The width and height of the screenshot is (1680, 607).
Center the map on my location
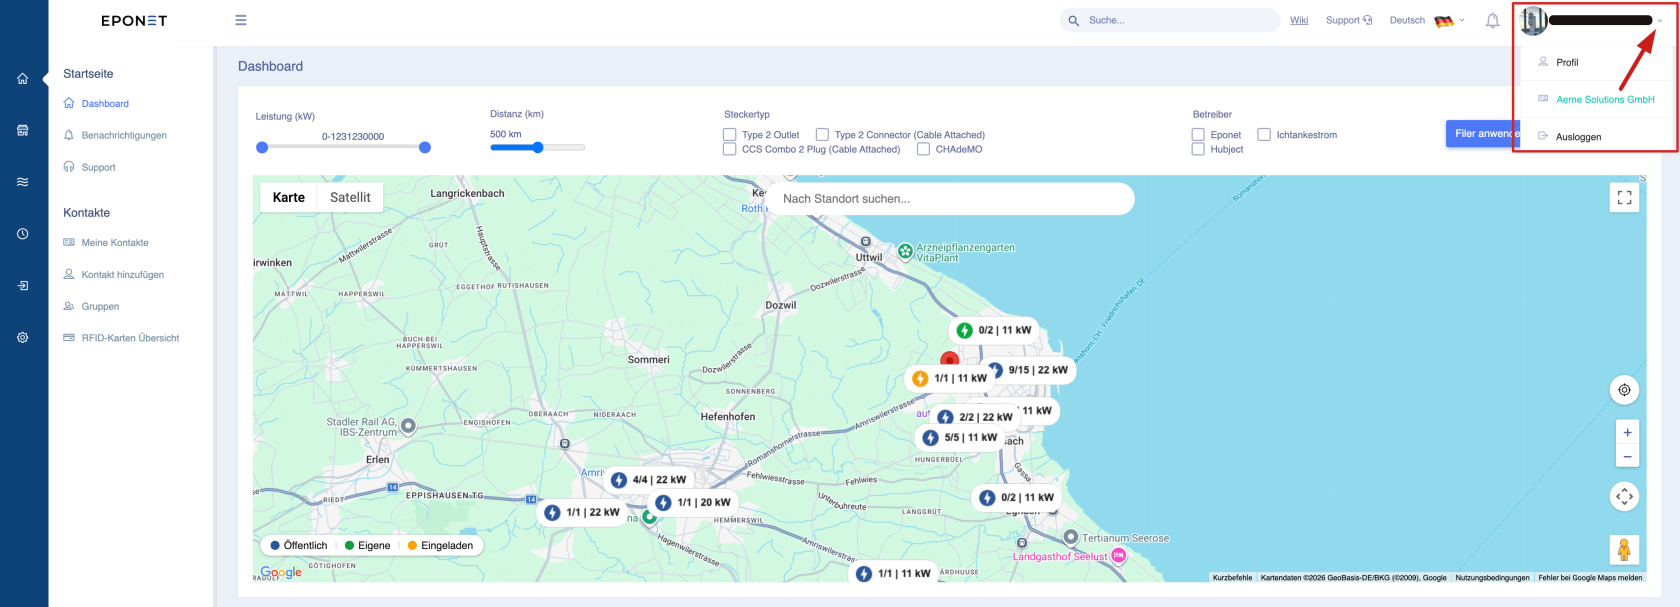tap(1624, 390)
